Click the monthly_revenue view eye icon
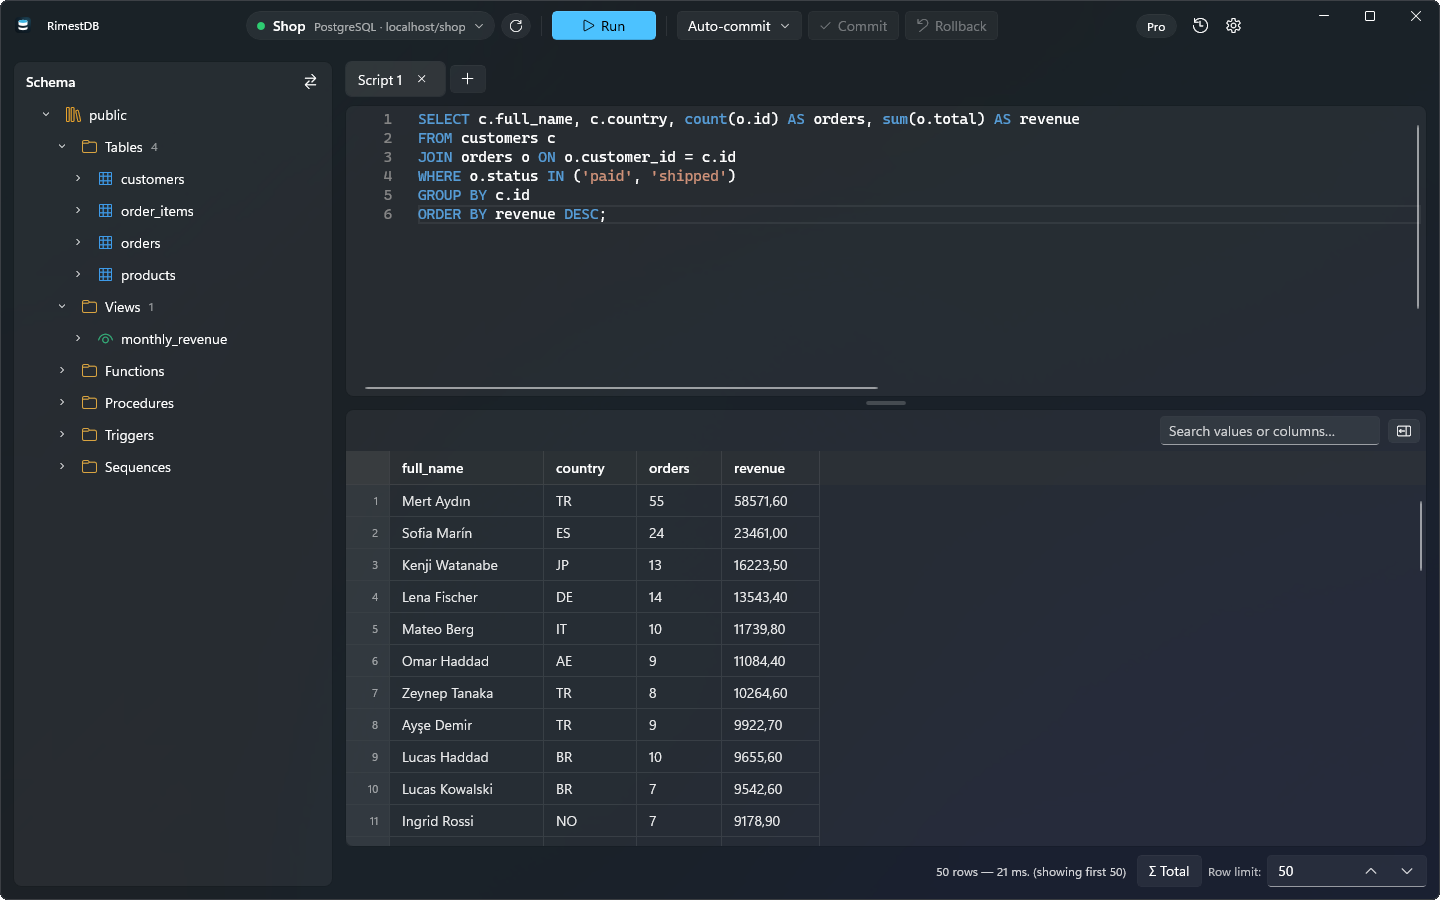Viewport: 1440px width, 900px height. (105, 339)
